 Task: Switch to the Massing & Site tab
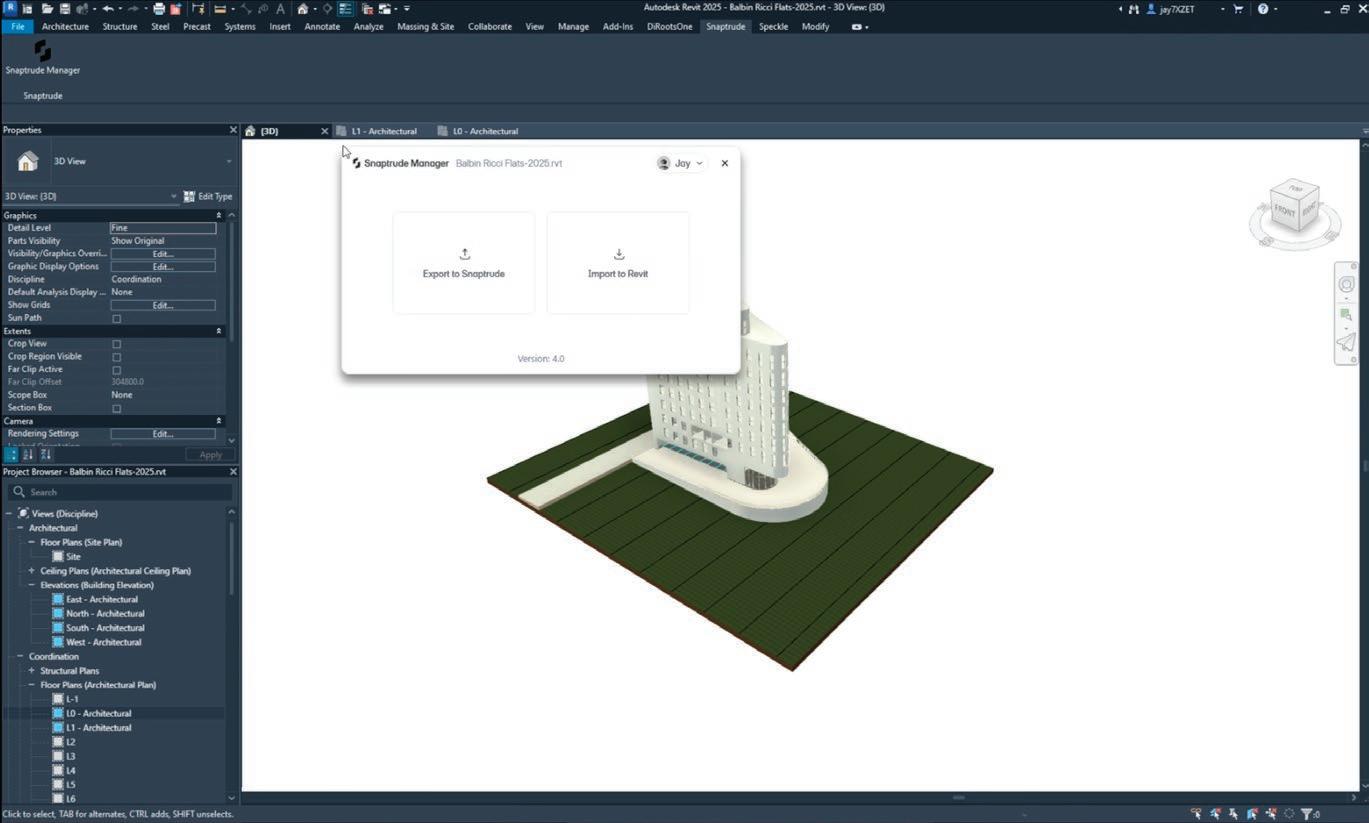pyautogui.click(x=426, y=27)
